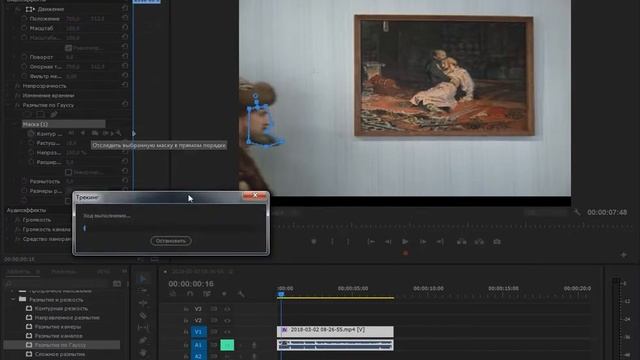The height and width of the screenshot is (360, 640).
Task: Click the pen mask icon under Gaussian Blur
Action: click(x=53, y=115)
